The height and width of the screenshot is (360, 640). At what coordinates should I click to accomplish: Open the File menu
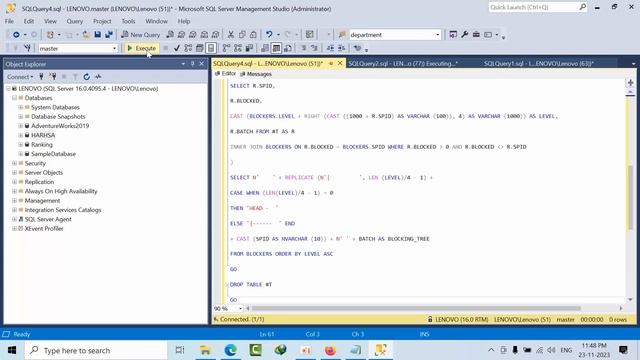tap(9, 21)
